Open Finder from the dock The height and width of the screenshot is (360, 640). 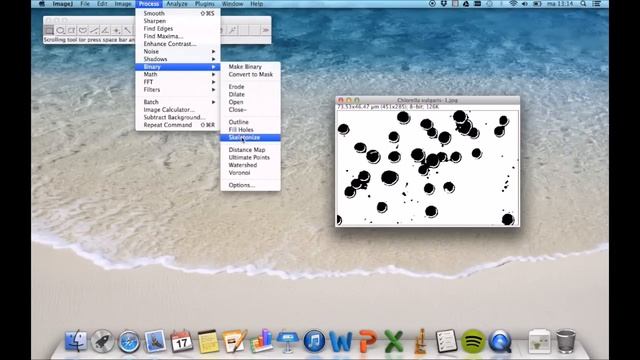click(x=76, y=341)
